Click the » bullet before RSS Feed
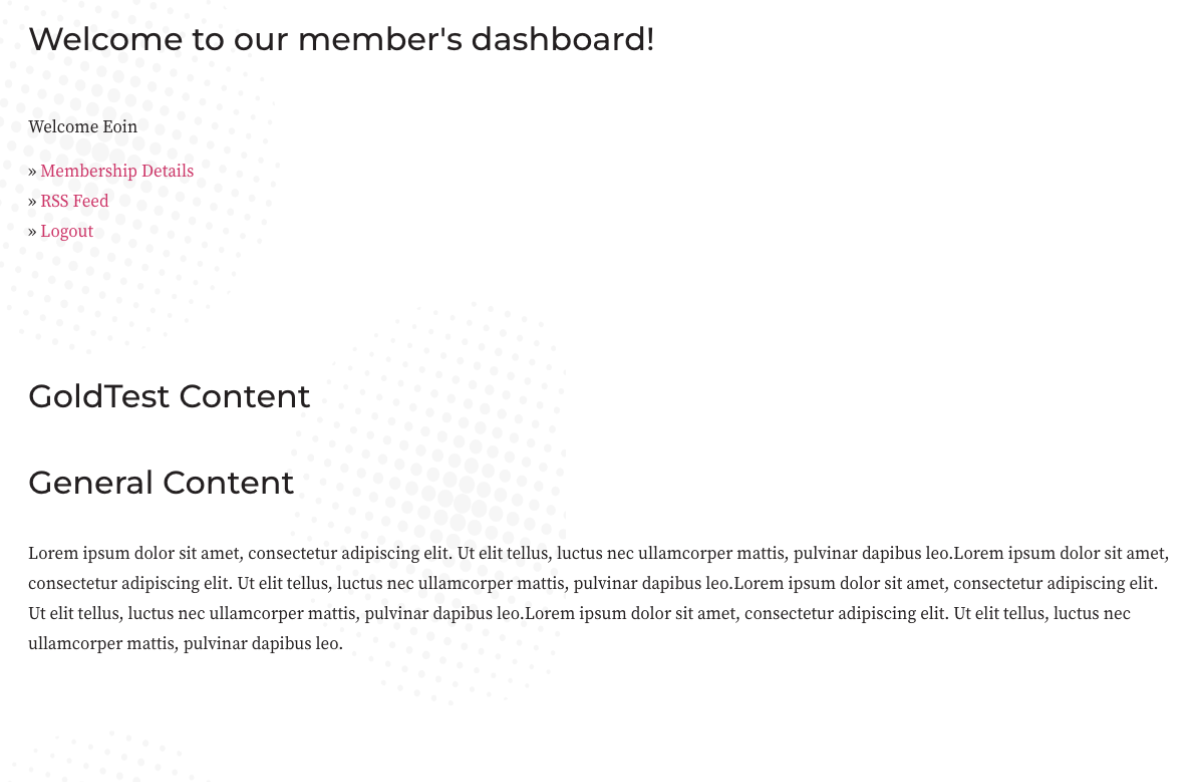The width and height of the screenshot is (1200, 782). (x=32, y=202)
